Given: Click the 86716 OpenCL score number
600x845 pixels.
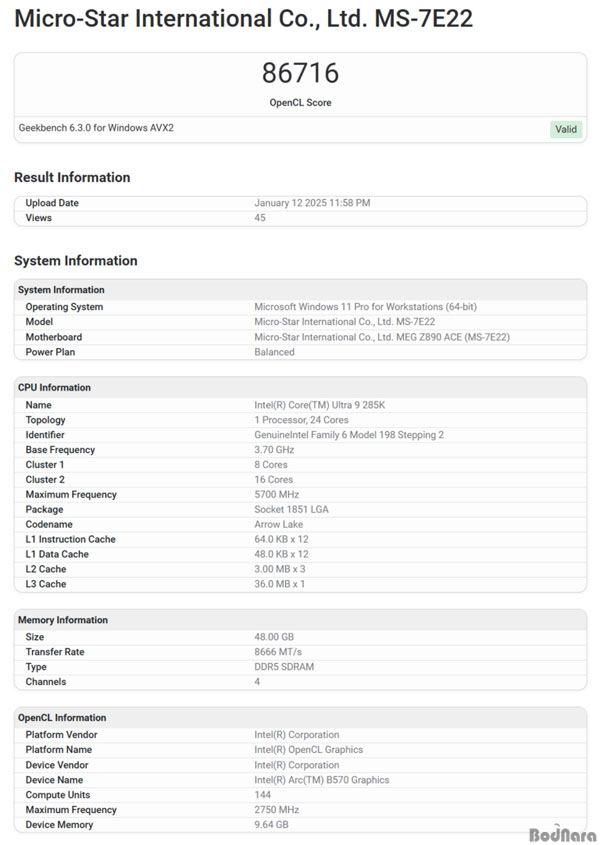Looking at the screenshot, I should click(300, 73).
